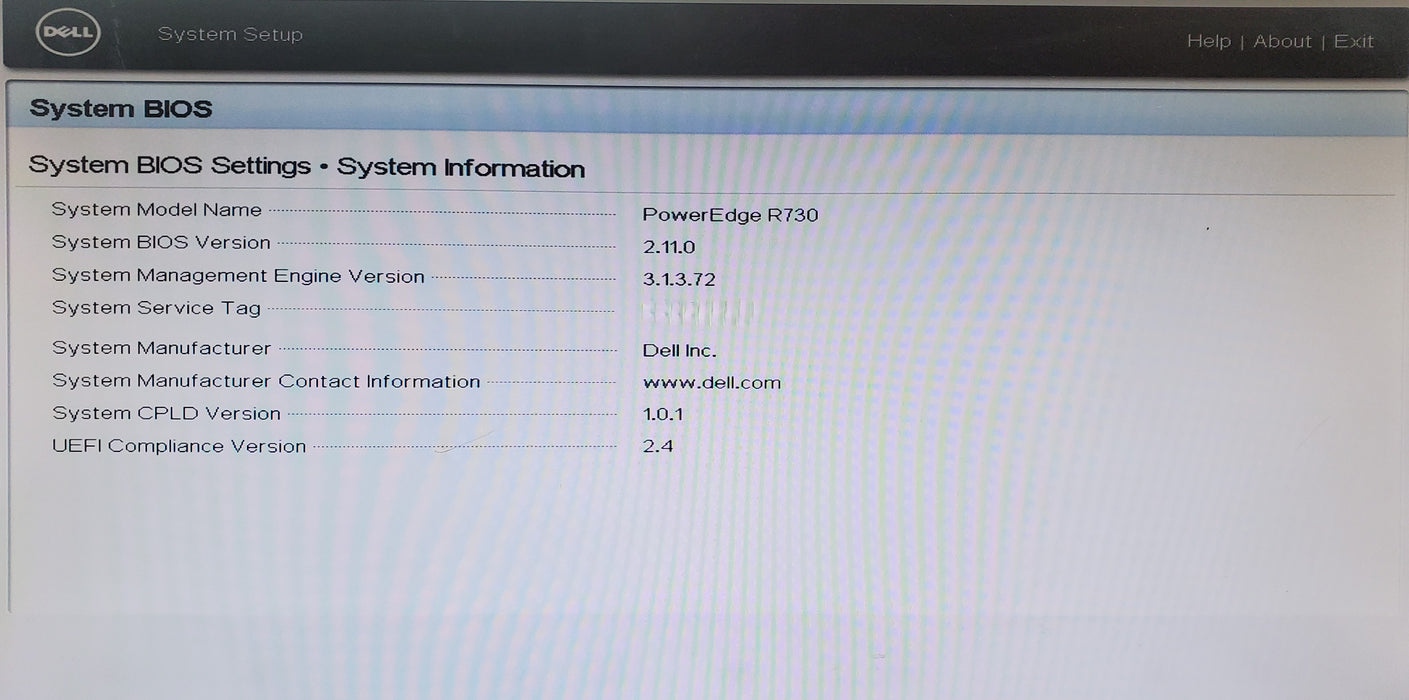
Task: Select the System Information breadcrumb entry
Action: tap(461, 168)
